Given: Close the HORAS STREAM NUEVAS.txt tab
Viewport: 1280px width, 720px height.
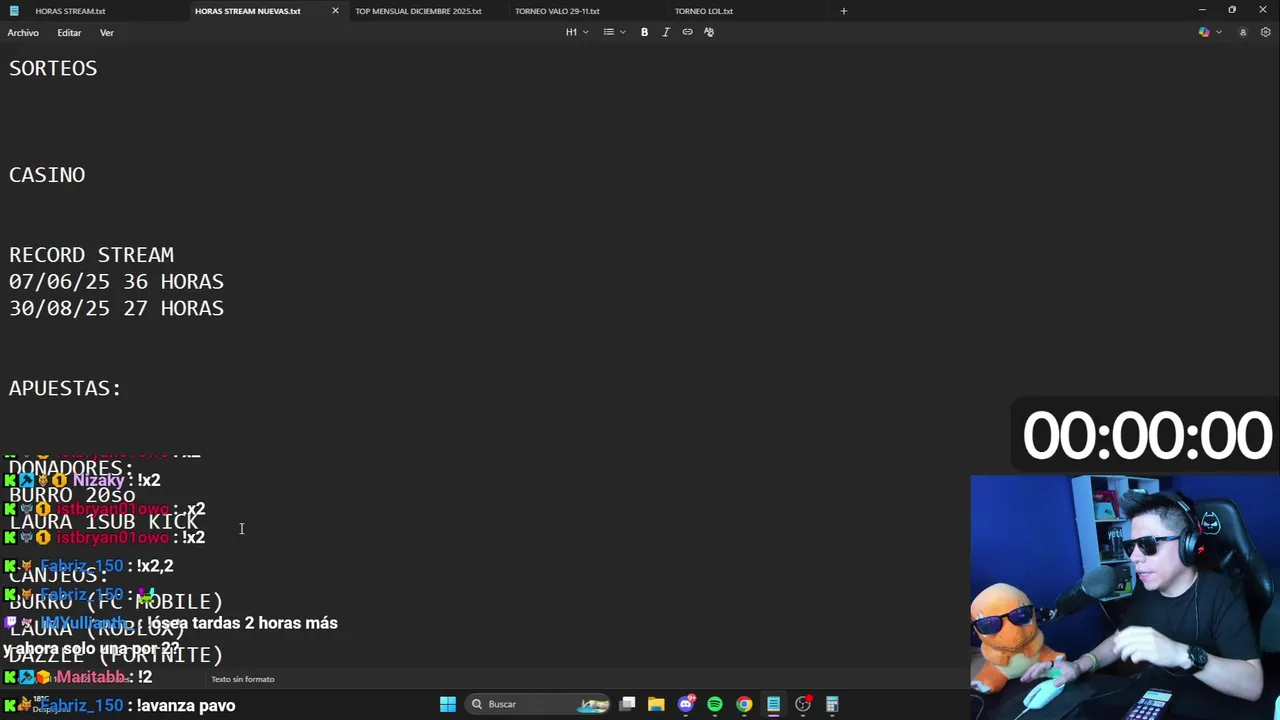Looking at the screenshot, I should pos(335,11).
